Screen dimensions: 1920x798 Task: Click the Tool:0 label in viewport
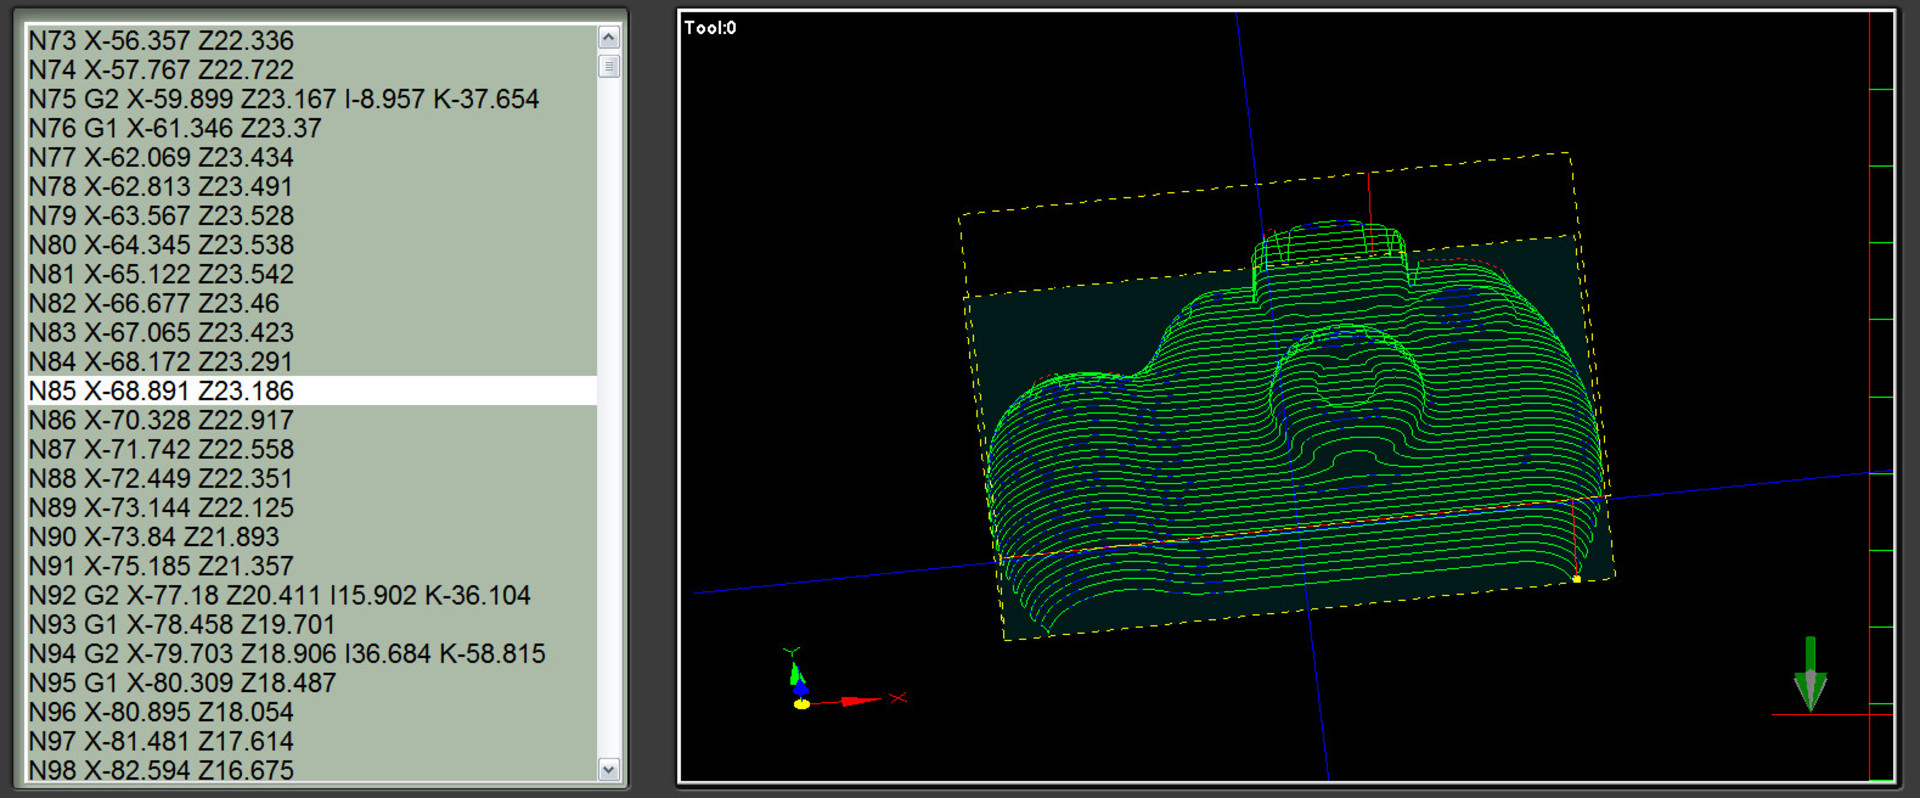click(x=710, y=28)
